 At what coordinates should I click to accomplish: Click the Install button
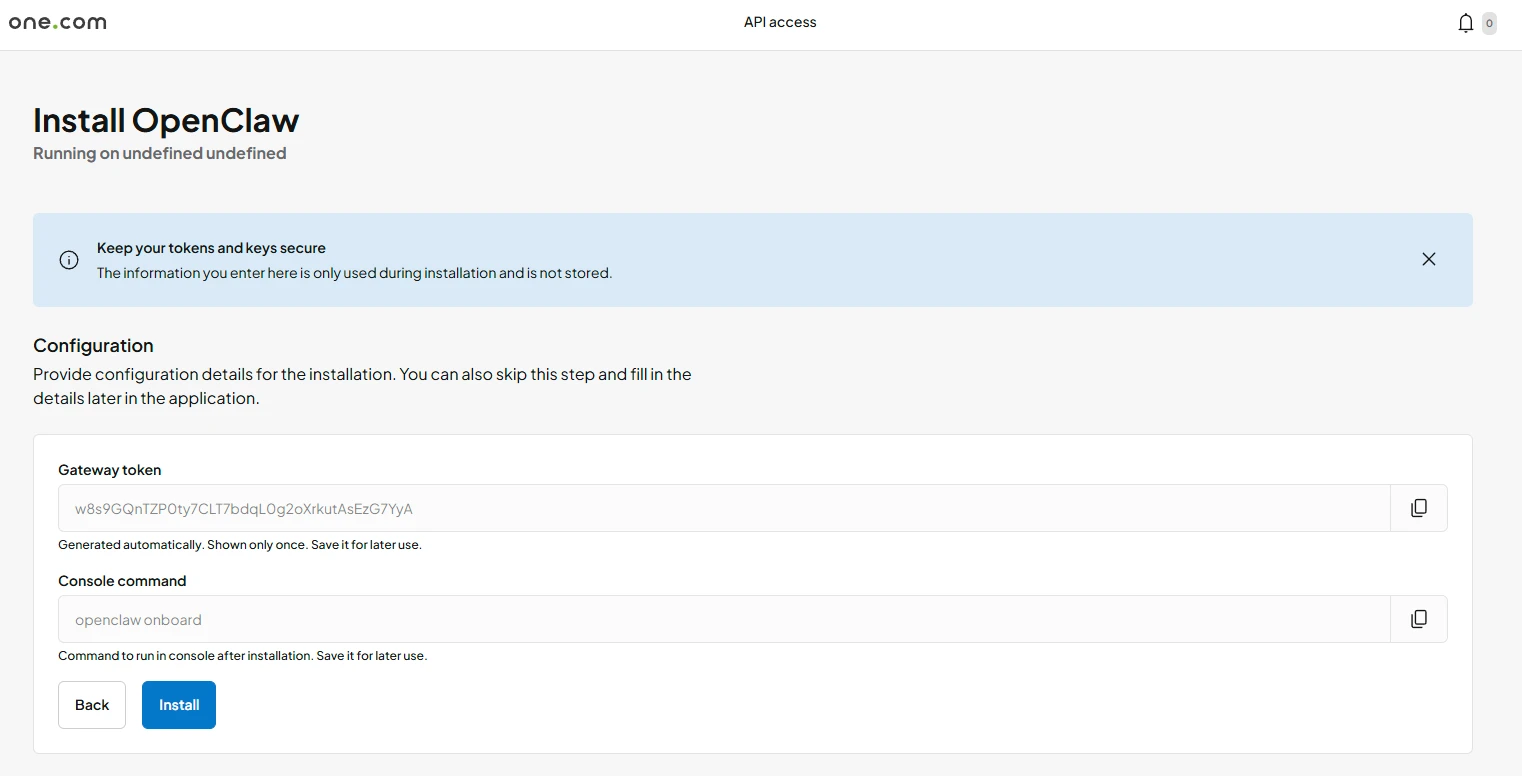click(x=179, y=705)
